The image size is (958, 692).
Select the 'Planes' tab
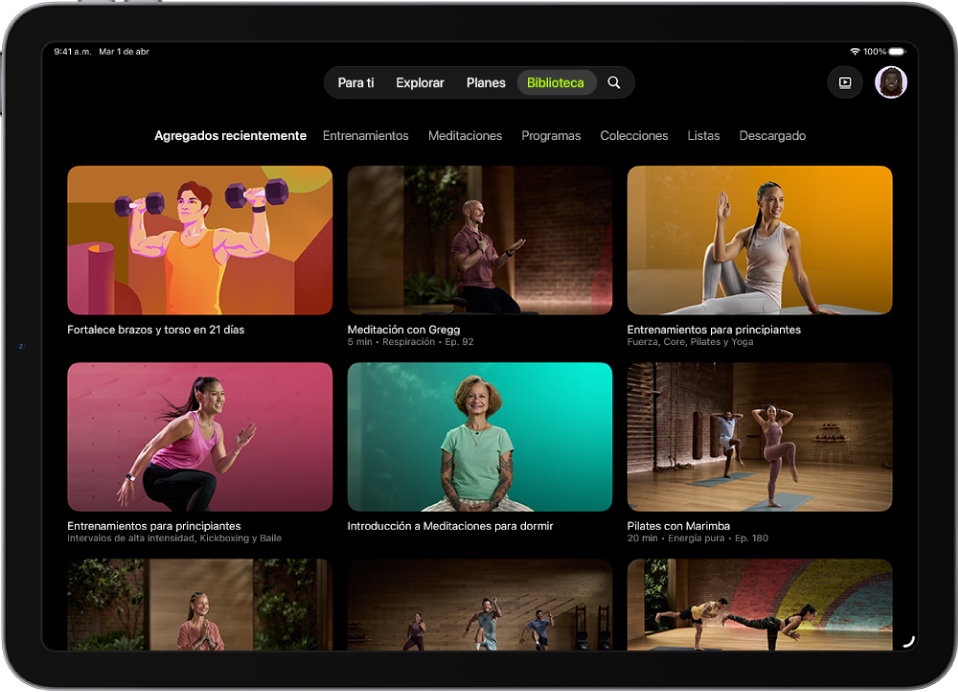[485, 83]
